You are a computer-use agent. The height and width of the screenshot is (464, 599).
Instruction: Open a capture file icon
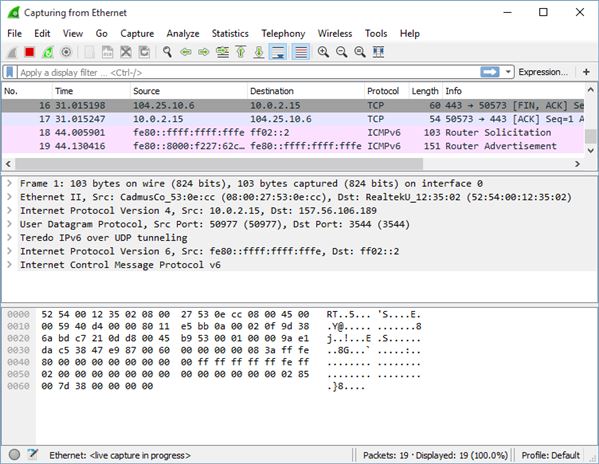click(x=89, y=52)
